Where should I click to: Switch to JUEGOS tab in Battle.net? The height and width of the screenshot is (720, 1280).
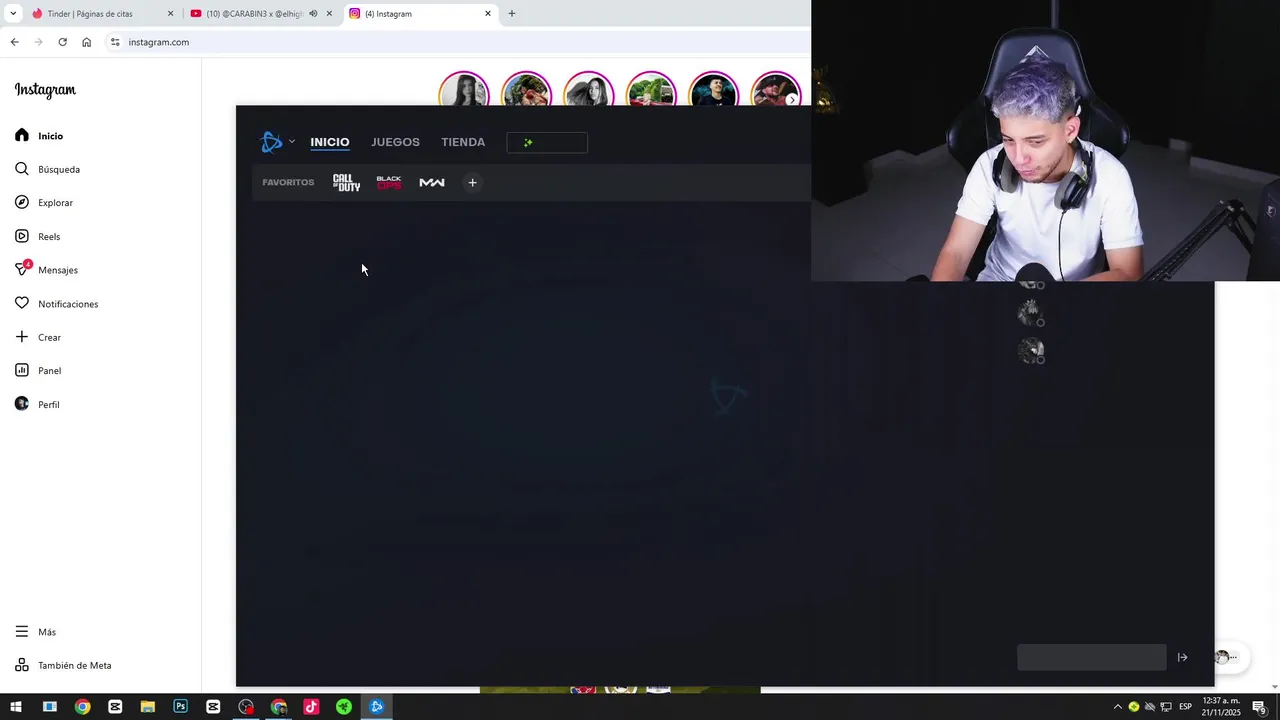pos(395,142)
